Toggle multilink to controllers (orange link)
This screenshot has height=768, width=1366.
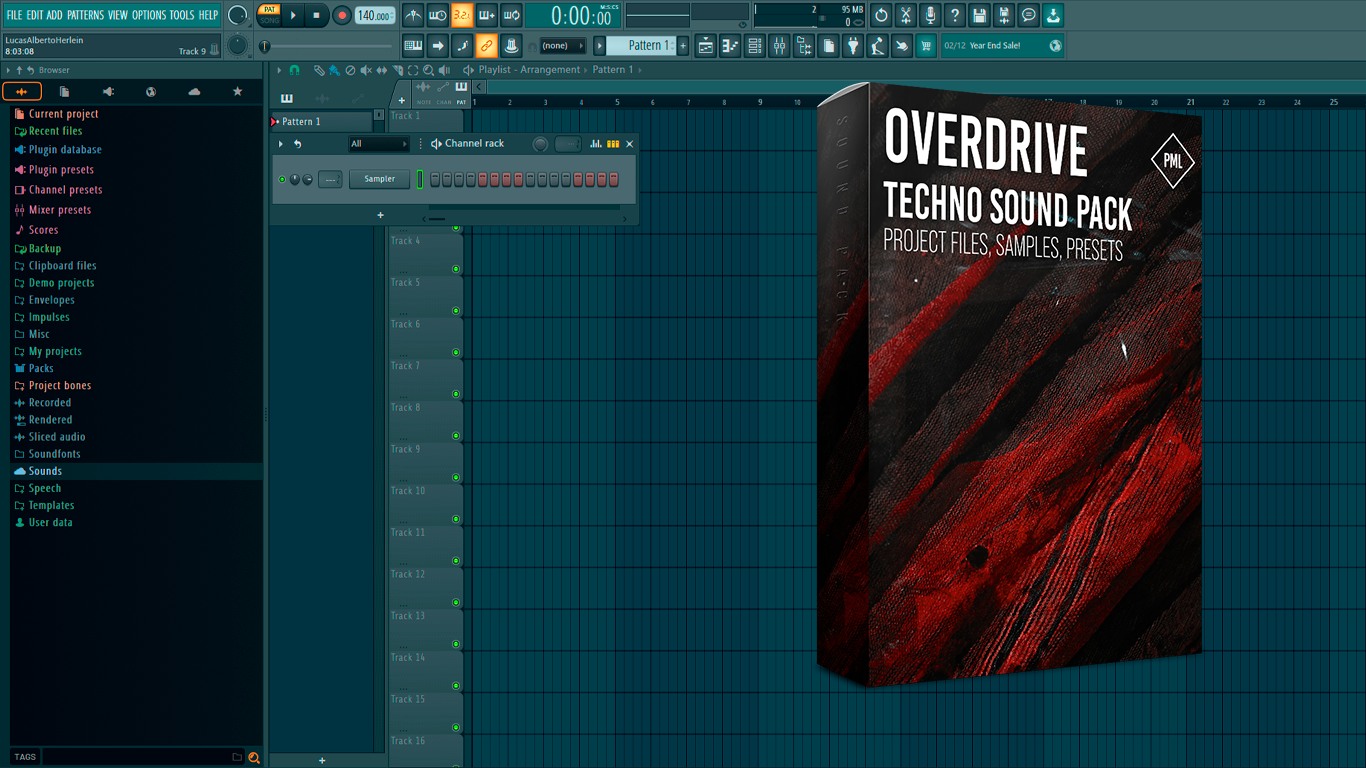[487, 46]
